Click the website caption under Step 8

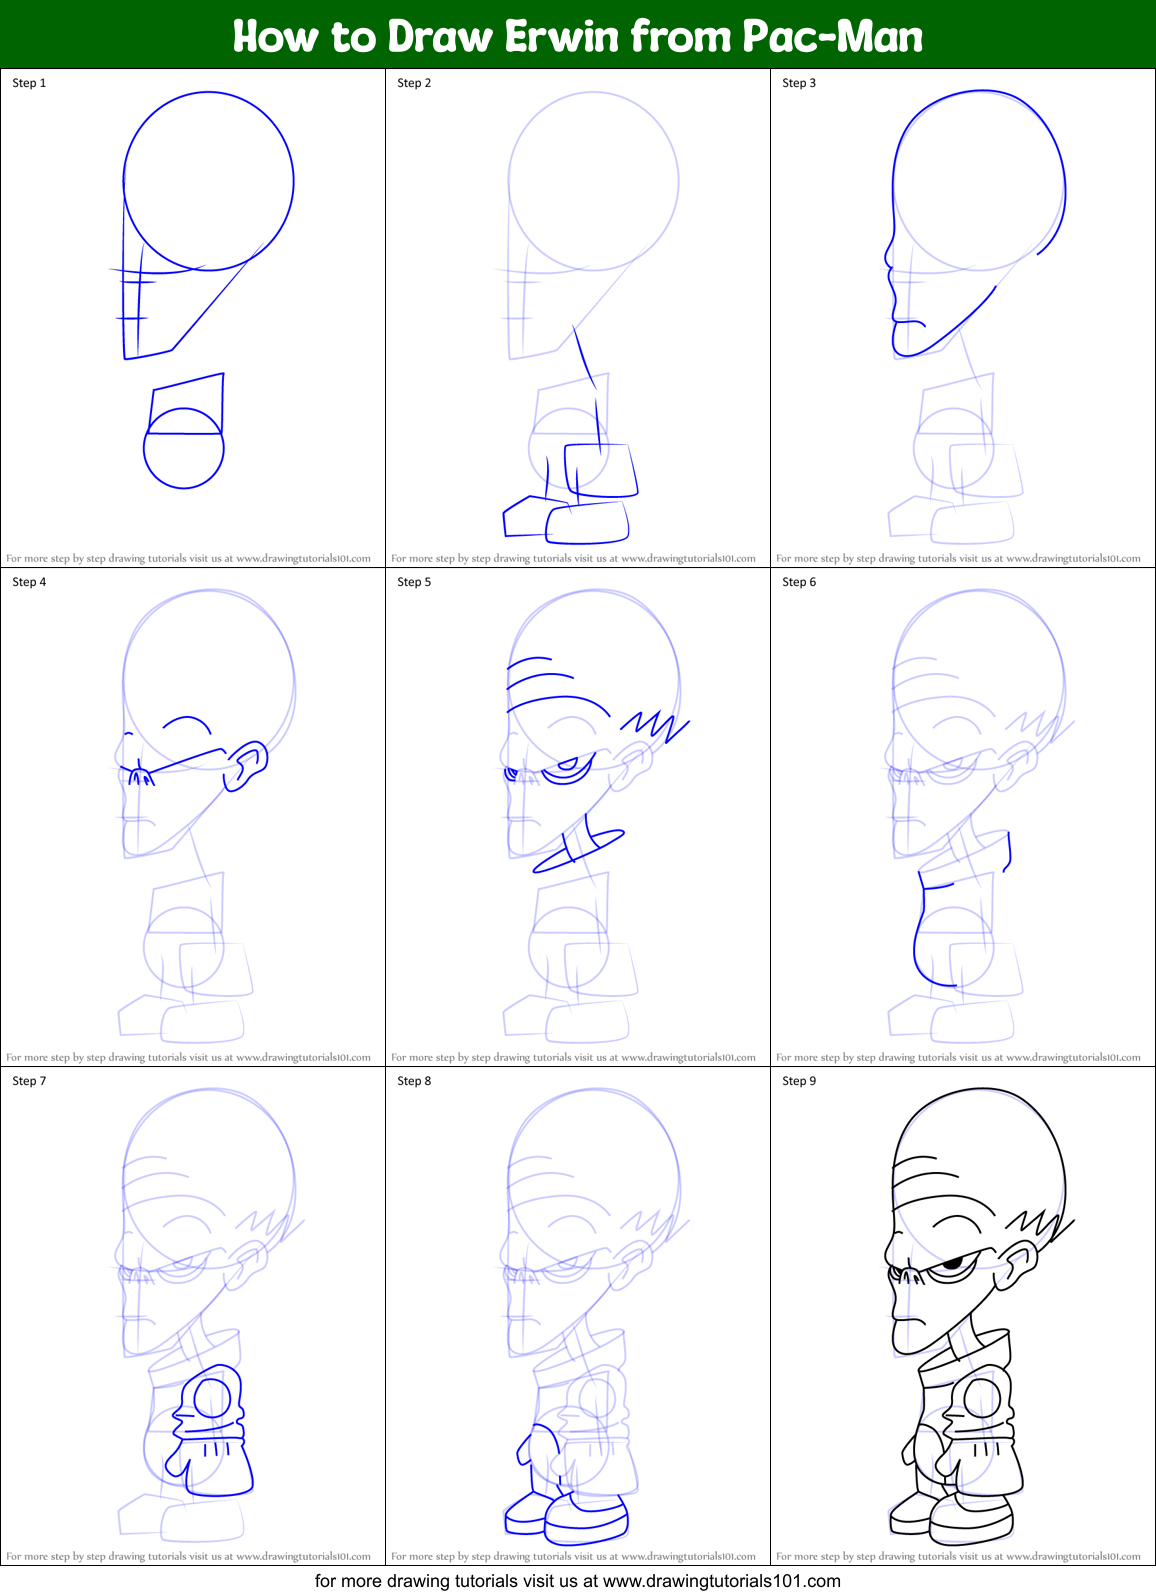[x=573, y=1557]
